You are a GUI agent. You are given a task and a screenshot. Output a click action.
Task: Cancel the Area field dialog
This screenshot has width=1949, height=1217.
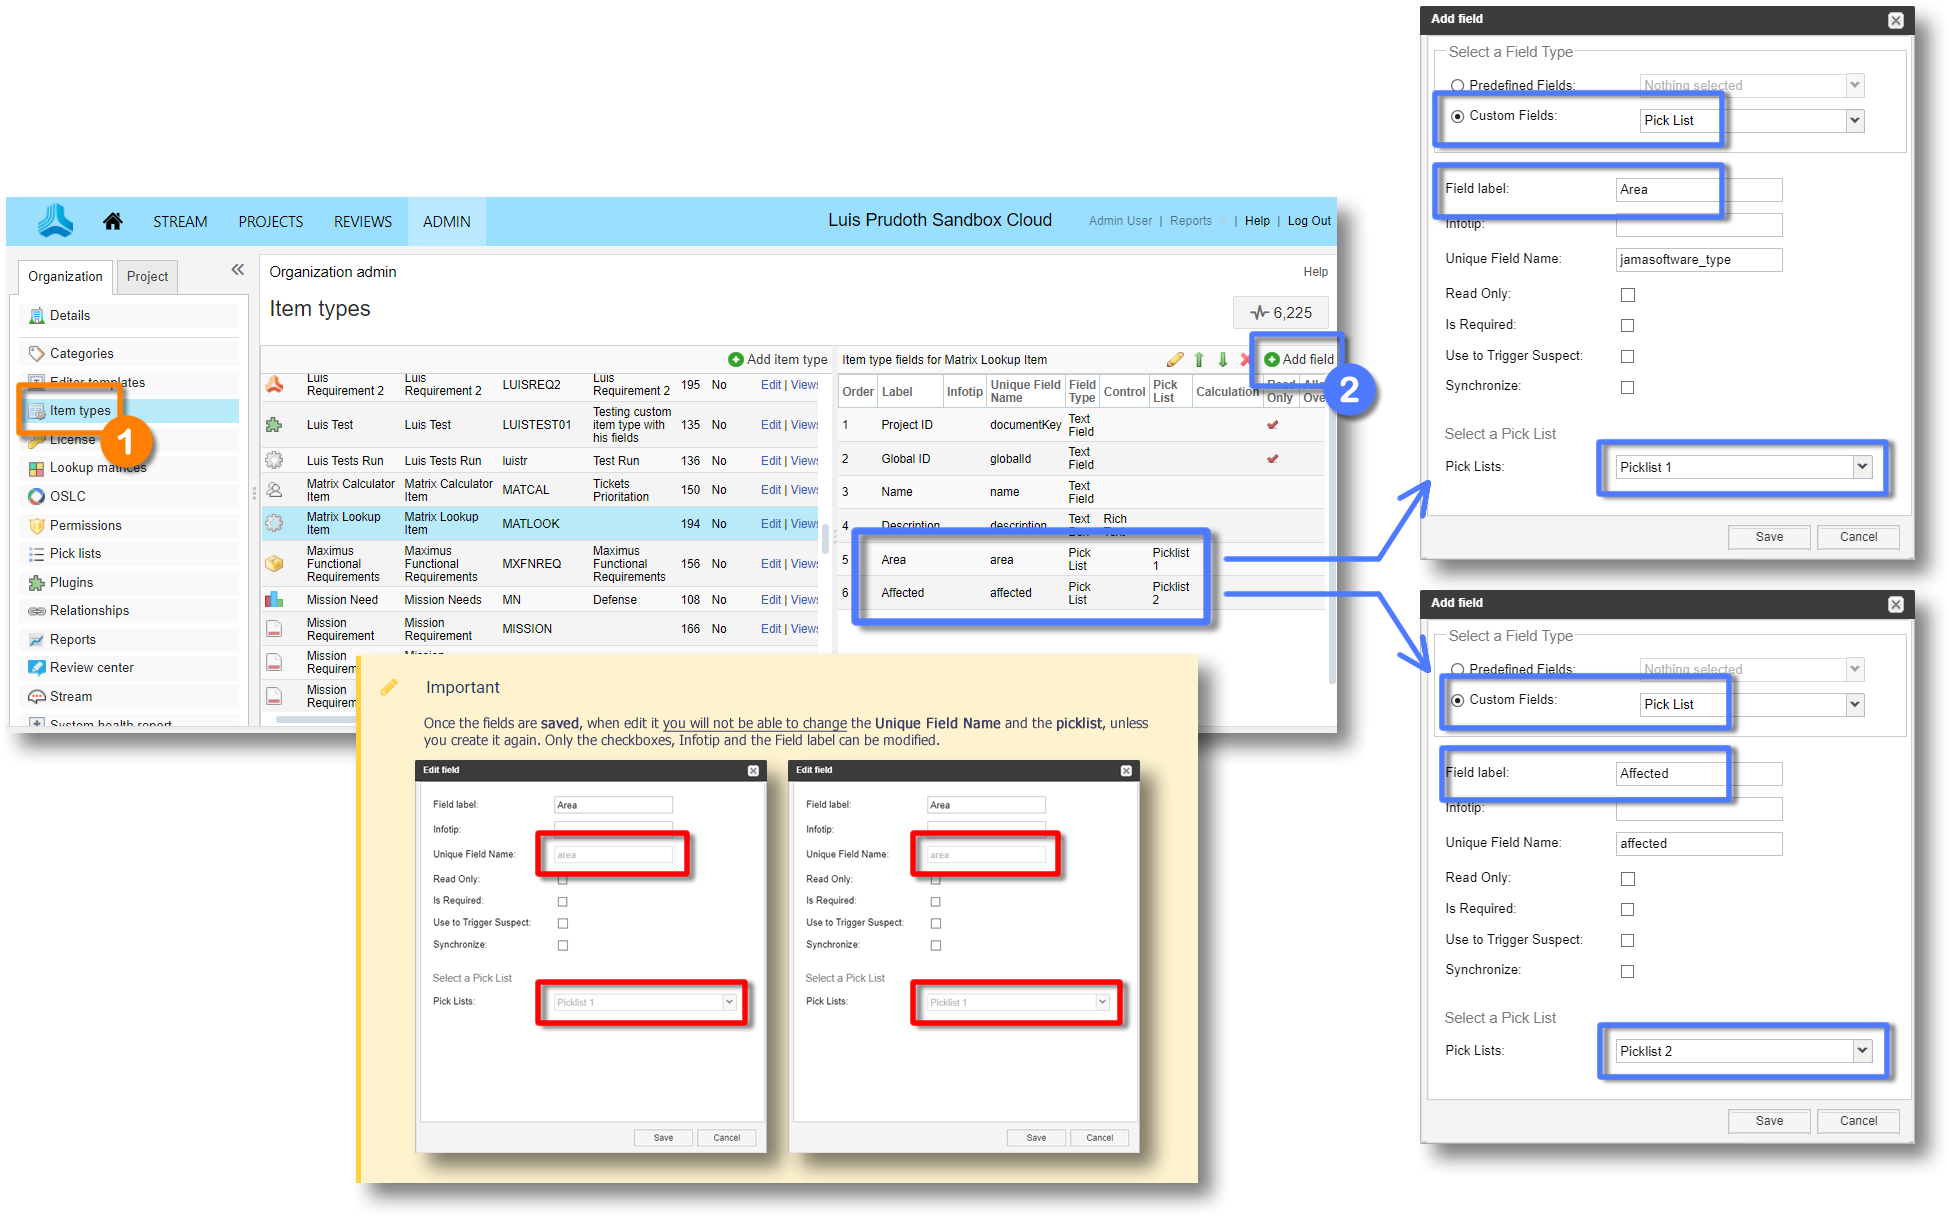click(x=1858, y=537)
